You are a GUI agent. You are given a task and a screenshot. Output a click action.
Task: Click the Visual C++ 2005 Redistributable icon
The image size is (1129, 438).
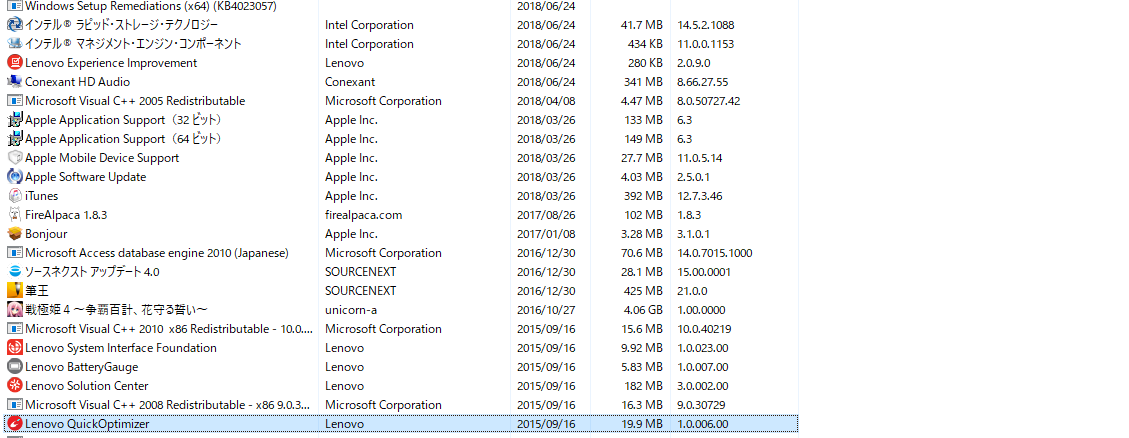14,101
